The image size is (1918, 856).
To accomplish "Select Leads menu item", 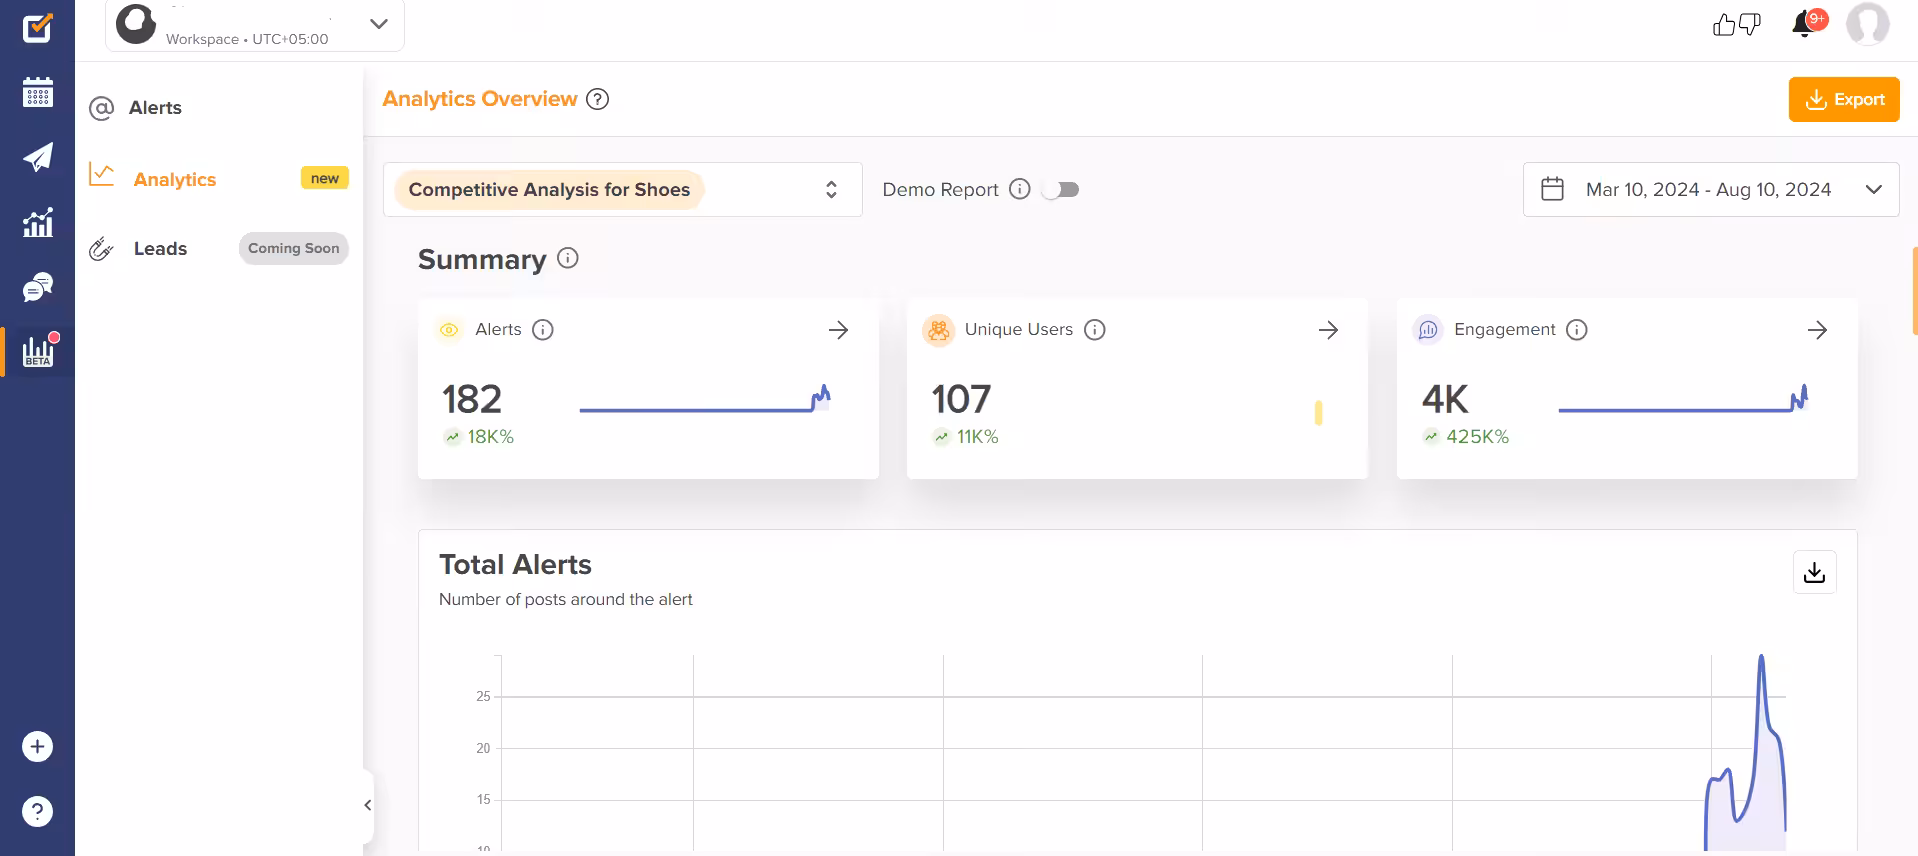I will pyautogui.click(x=160, y=248).
